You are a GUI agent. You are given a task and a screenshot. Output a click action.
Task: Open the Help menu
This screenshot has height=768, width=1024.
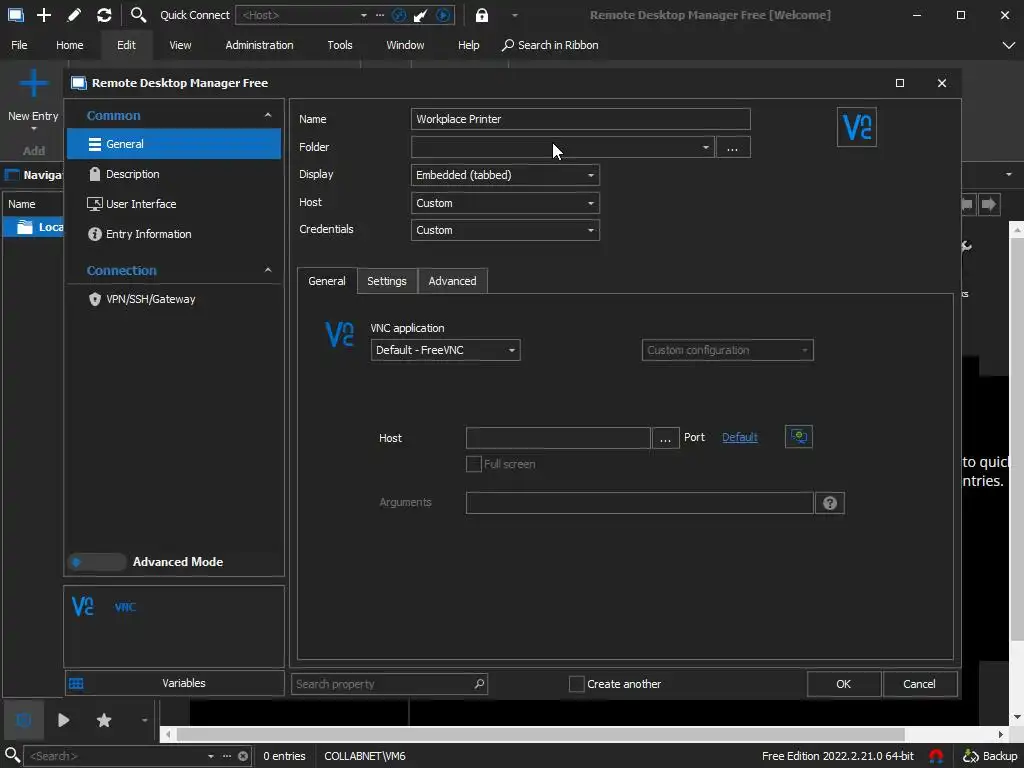468,45
